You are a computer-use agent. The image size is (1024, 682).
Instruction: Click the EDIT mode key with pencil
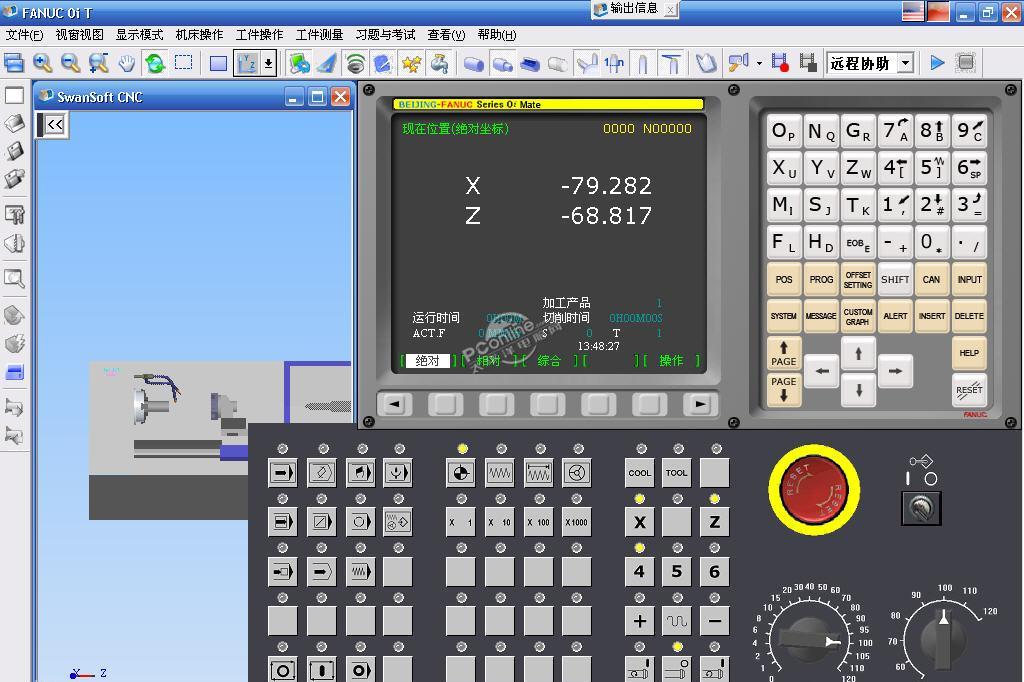coord(321,472)
